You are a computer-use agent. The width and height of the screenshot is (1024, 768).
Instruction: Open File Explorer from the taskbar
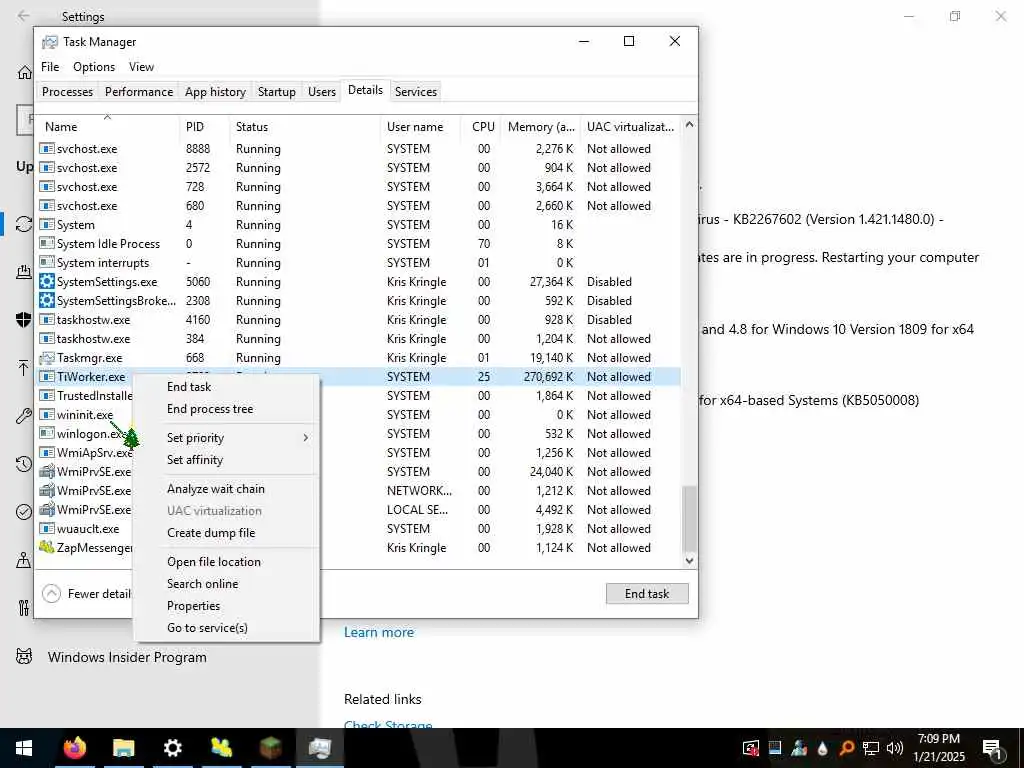pyautogui.click(x=123, y=748)
